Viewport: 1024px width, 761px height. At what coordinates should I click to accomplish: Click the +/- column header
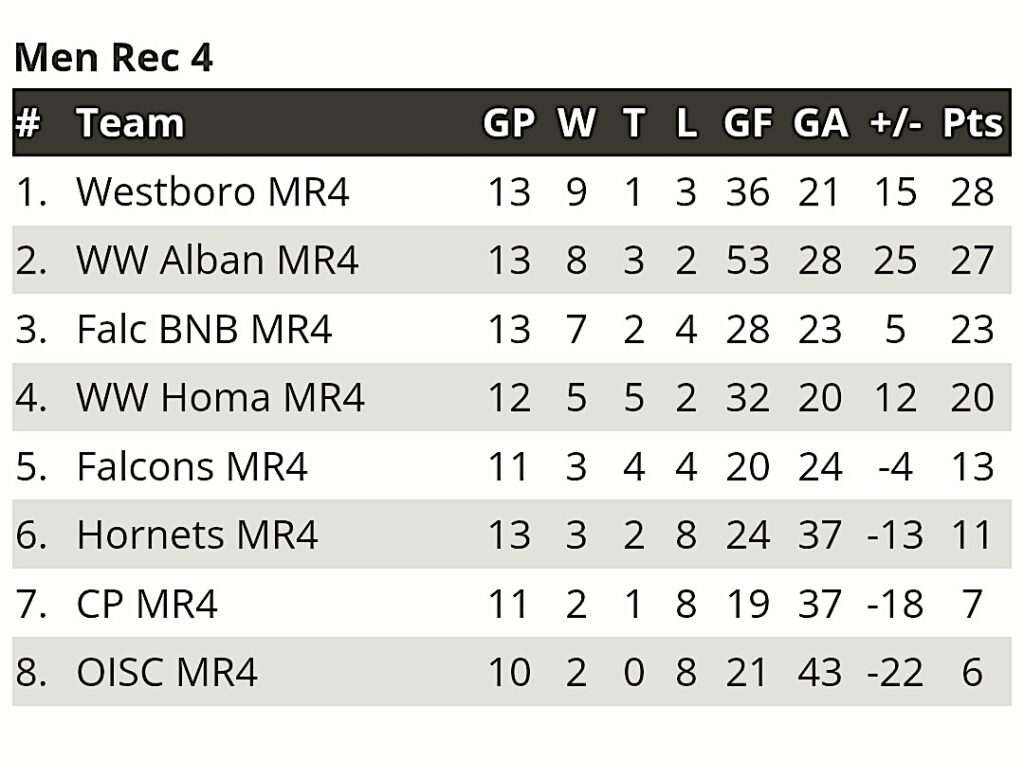click(895, 123)
